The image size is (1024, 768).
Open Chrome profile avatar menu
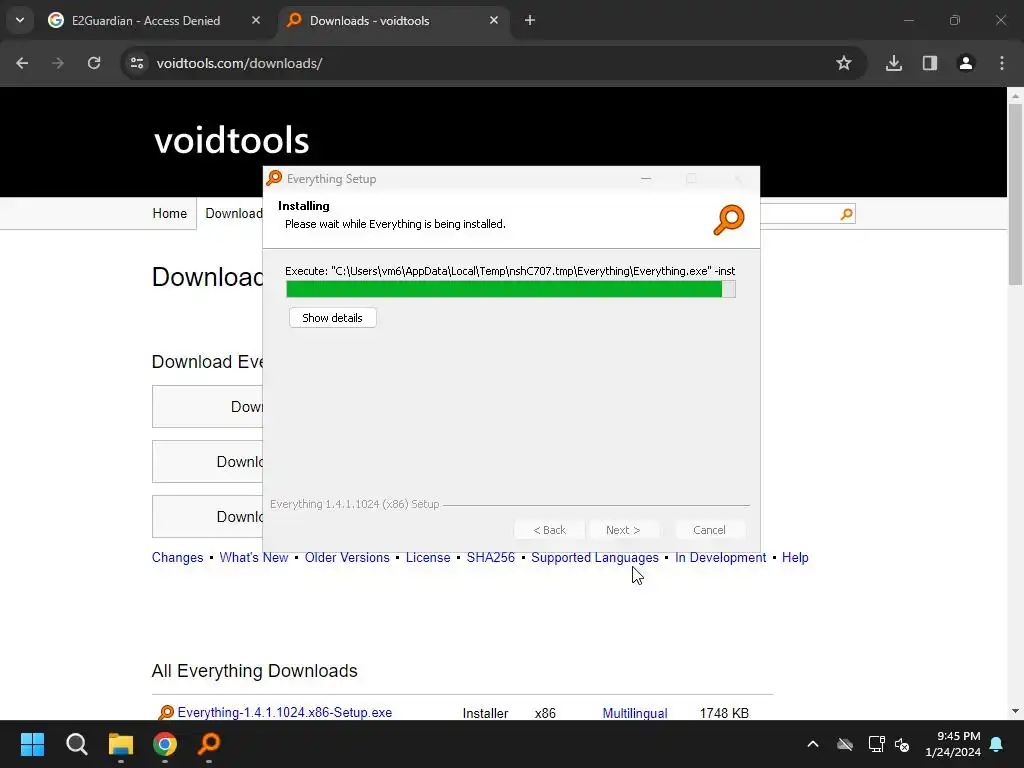pos(966,63)
